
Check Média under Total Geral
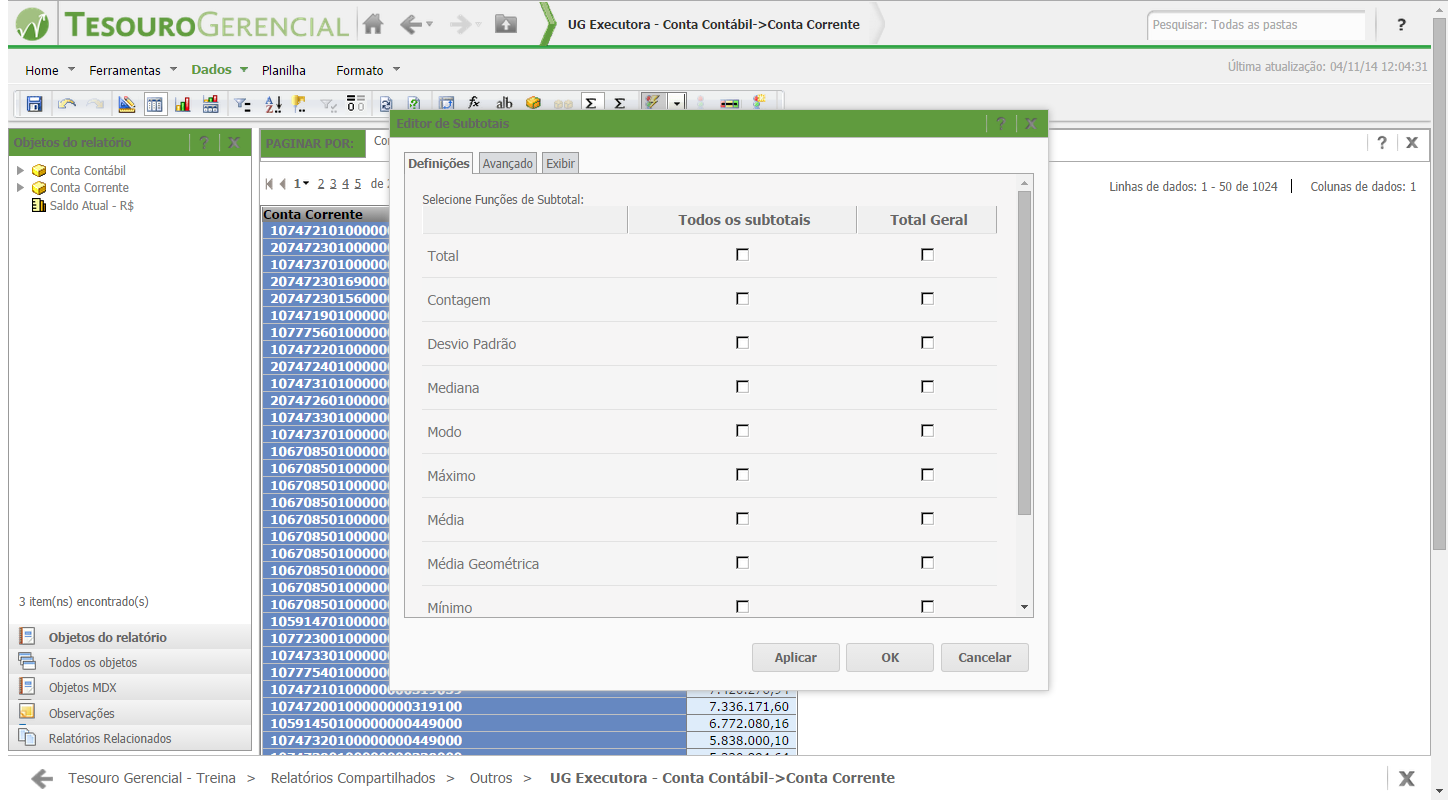click(x=927, y=519)
